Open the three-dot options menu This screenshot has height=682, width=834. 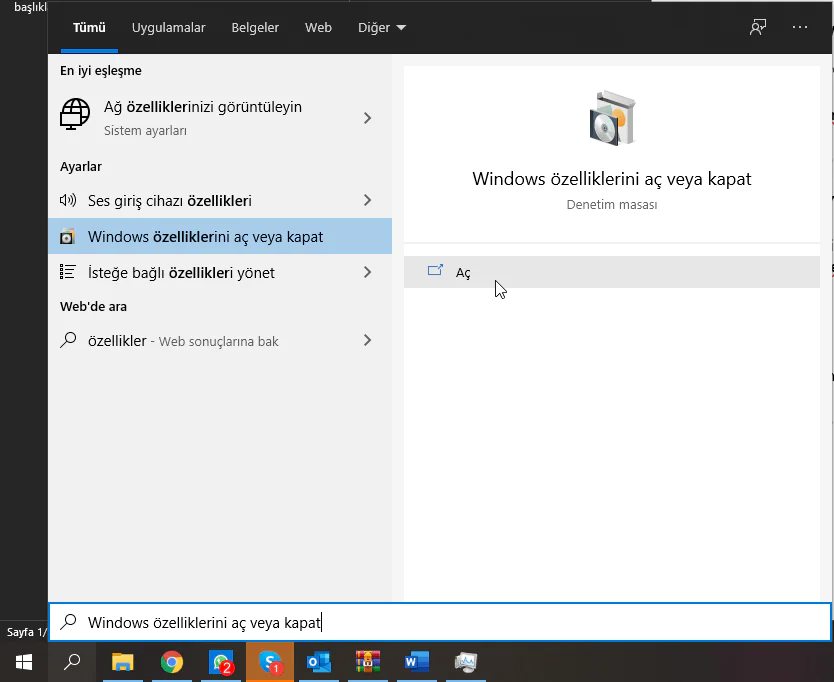[800, 27]
